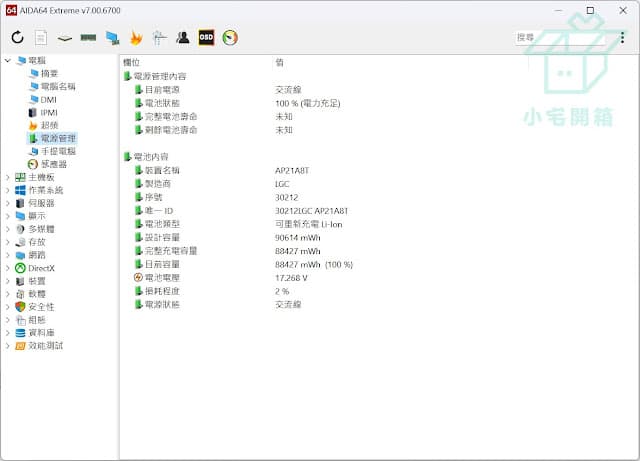Select 感應器 sensor tree item
This screenshot has height=461, width=640.
[54, 164]
